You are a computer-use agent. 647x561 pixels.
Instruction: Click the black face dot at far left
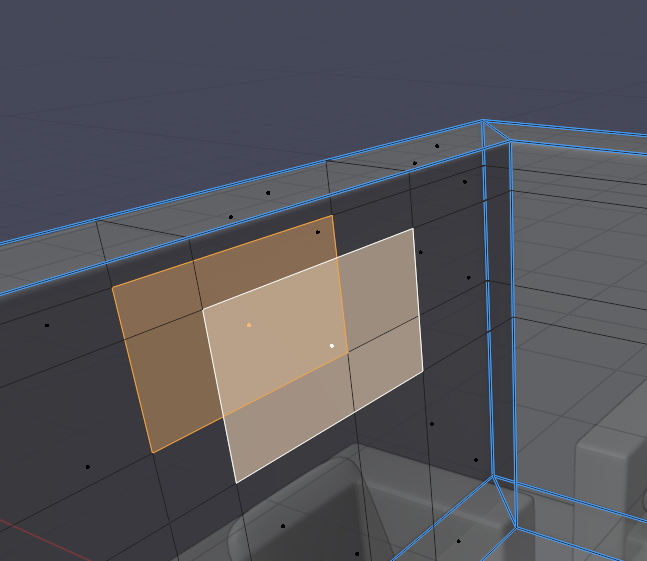point(47,325)
